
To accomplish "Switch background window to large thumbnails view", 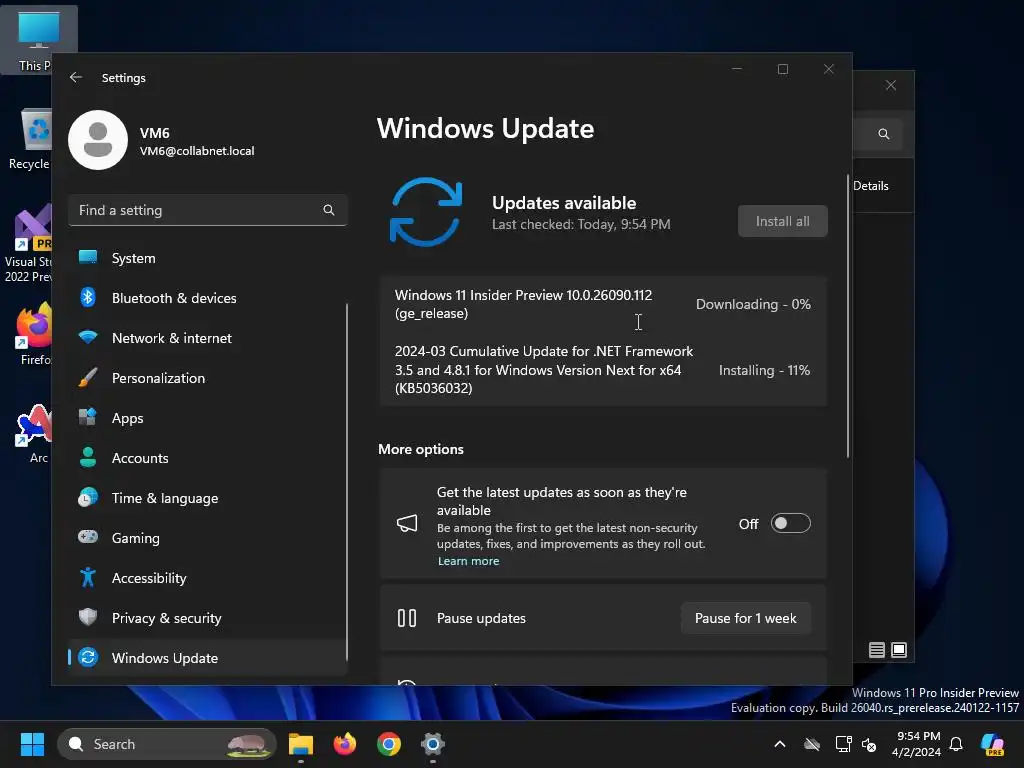I will click(899, 650).
